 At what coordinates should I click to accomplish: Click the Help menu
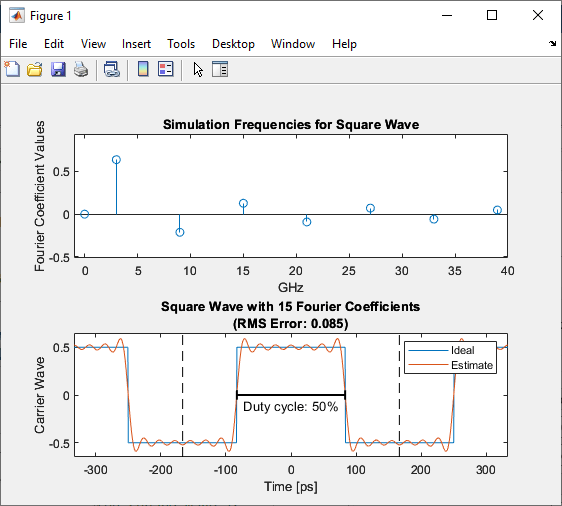pyautogui.click(x=344, y=44)
